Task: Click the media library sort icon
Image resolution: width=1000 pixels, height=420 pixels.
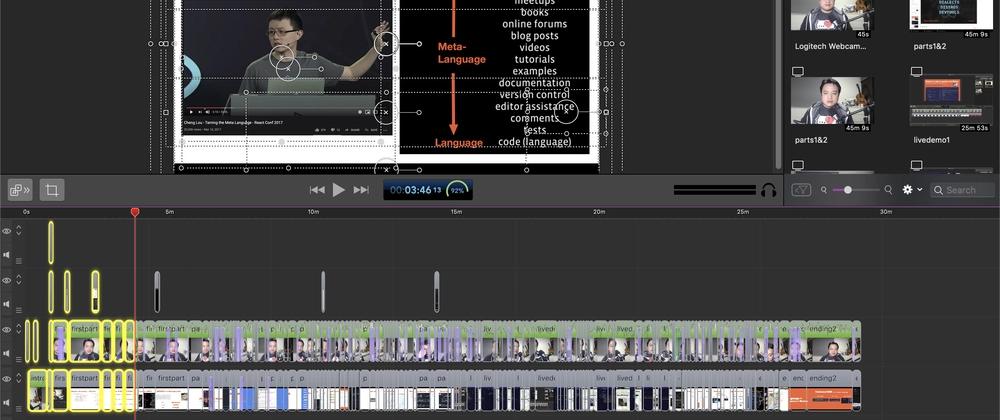Action: pos(801,190)
